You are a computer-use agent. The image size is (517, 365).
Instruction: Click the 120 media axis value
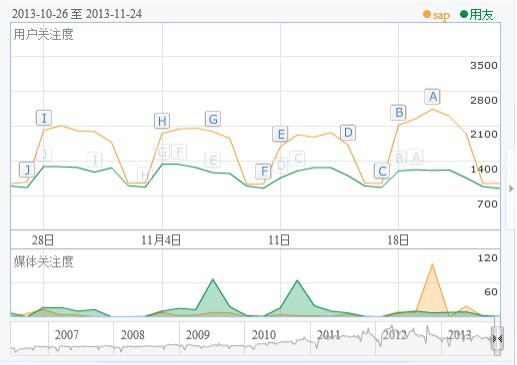[x=488, y=258]
